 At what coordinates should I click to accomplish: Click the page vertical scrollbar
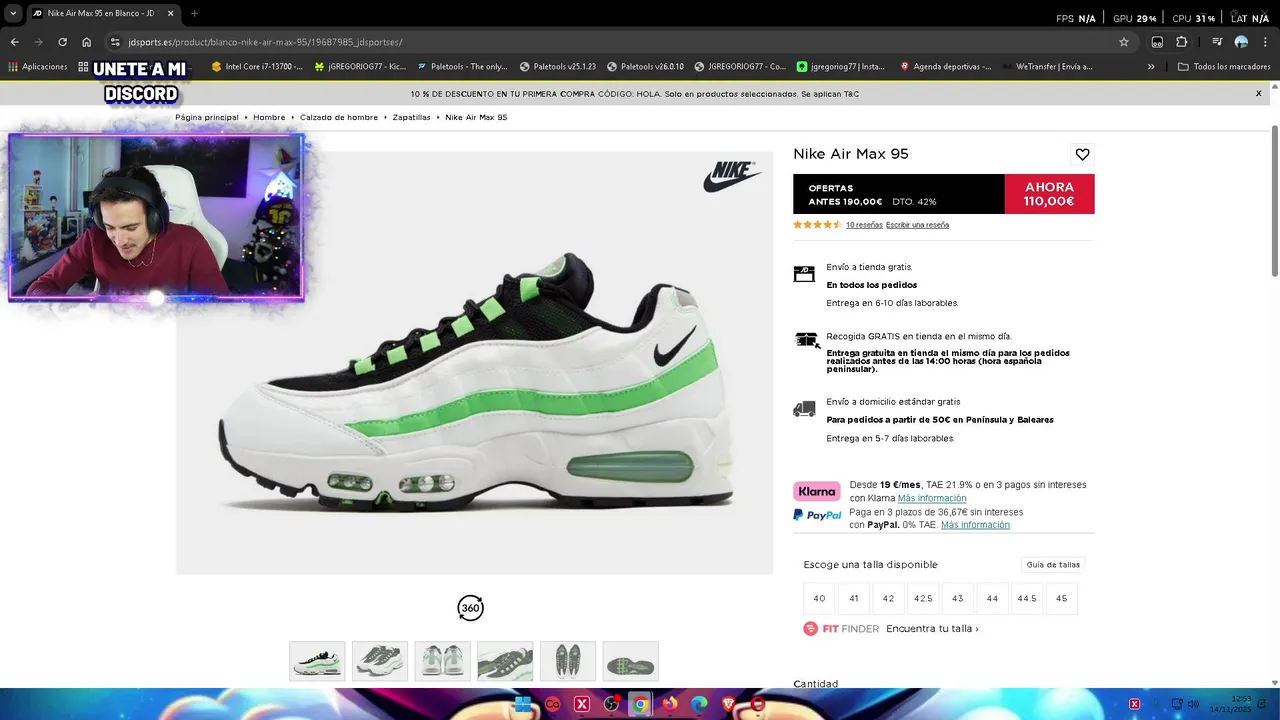point(1275,200)
